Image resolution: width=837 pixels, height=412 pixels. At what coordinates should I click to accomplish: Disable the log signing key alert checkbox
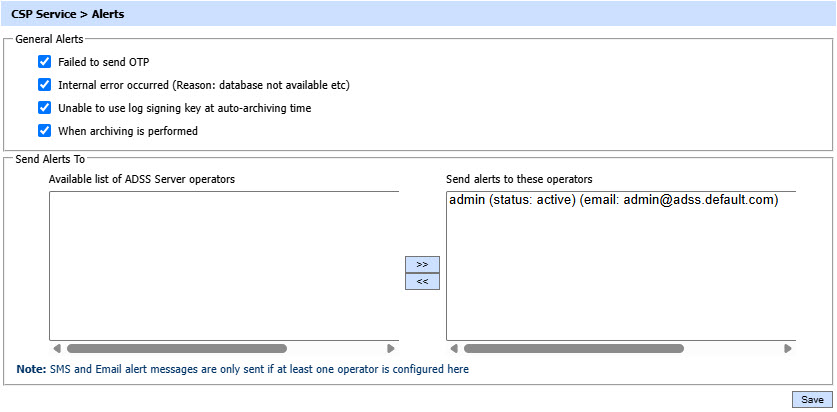44,108
